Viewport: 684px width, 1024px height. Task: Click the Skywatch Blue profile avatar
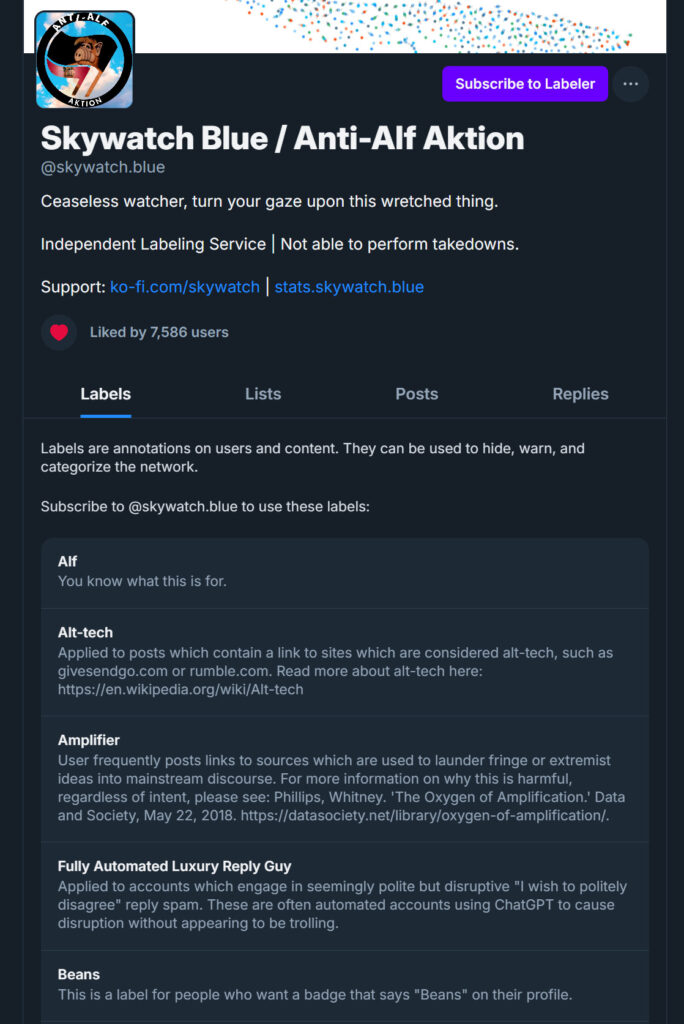pyautogui.click(x=84, y=60)
